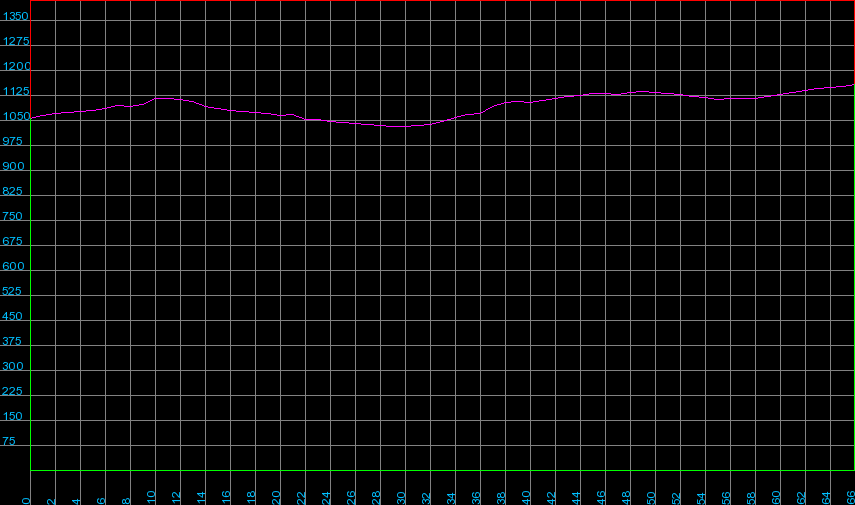Click the 1050 y-axis label

click(16, 117)
